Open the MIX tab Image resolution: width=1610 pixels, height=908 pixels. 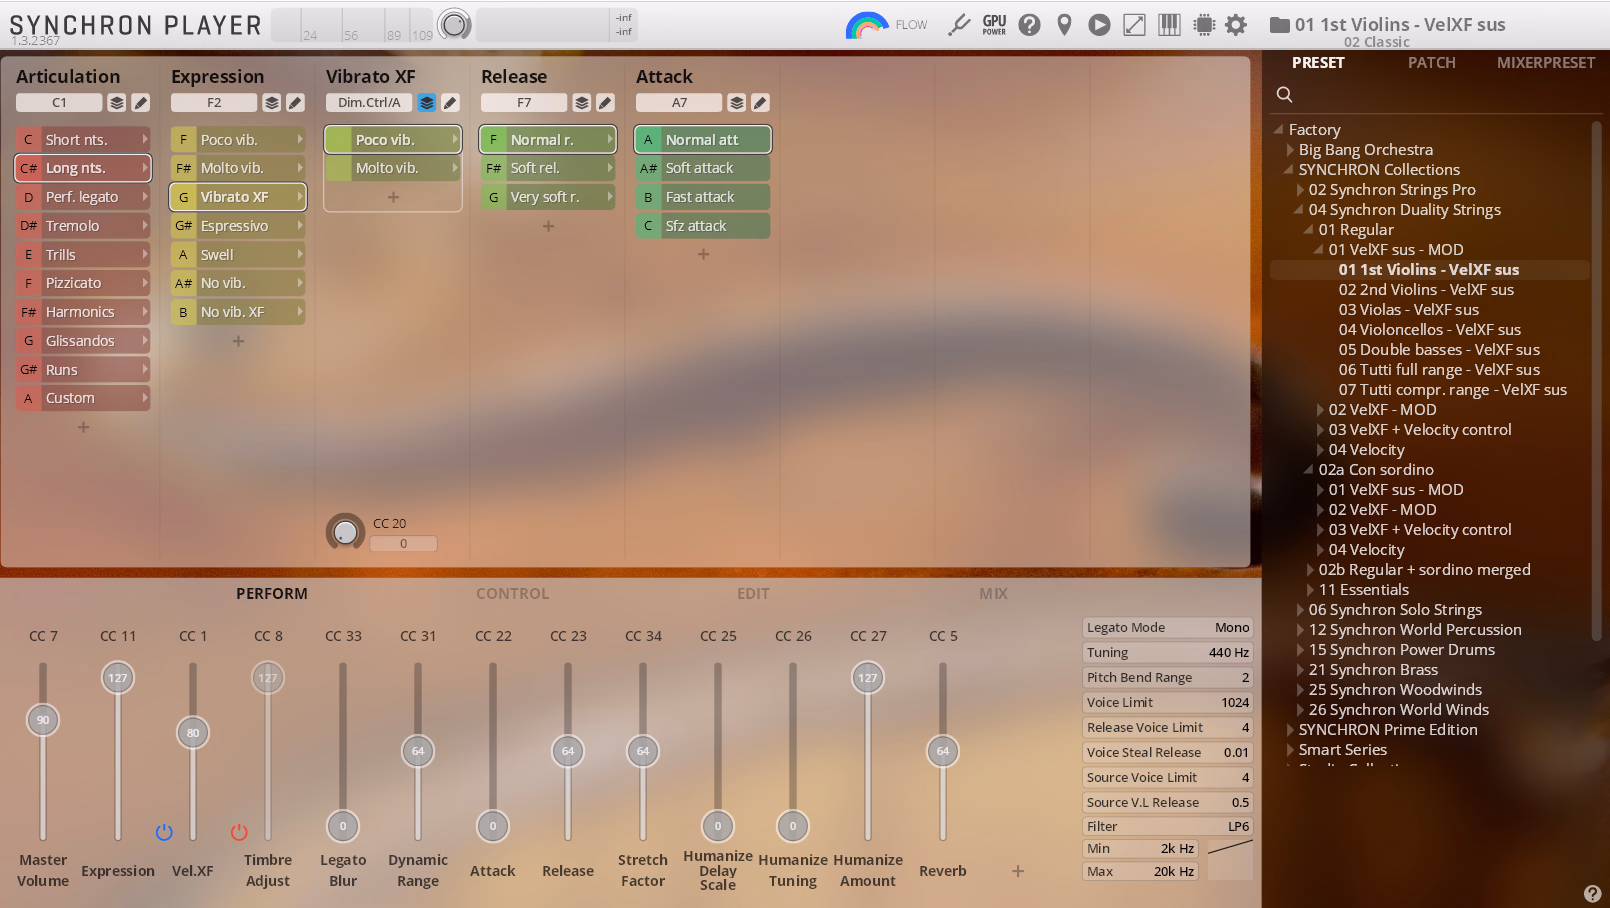pyautogui.click(x=994, y=594)
